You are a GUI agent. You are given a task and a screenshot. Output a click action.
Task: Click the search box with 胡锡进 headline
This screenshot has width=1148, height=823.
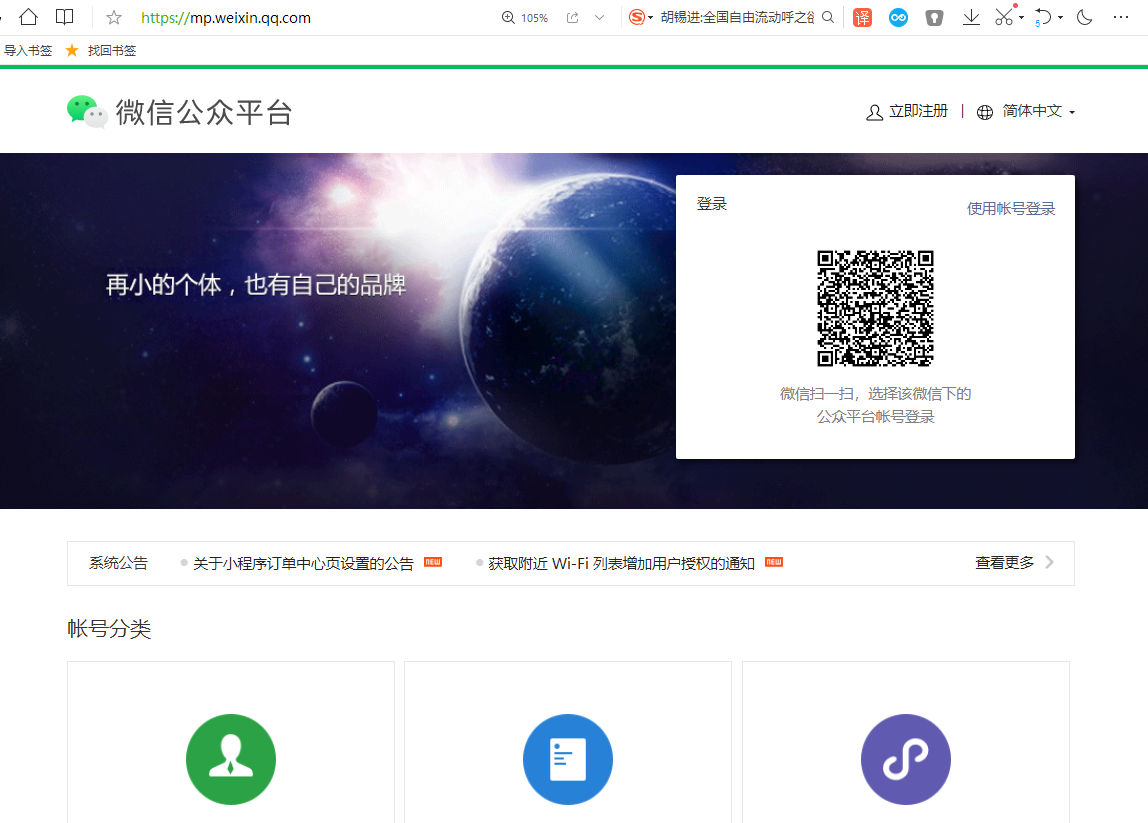point(737,17)
